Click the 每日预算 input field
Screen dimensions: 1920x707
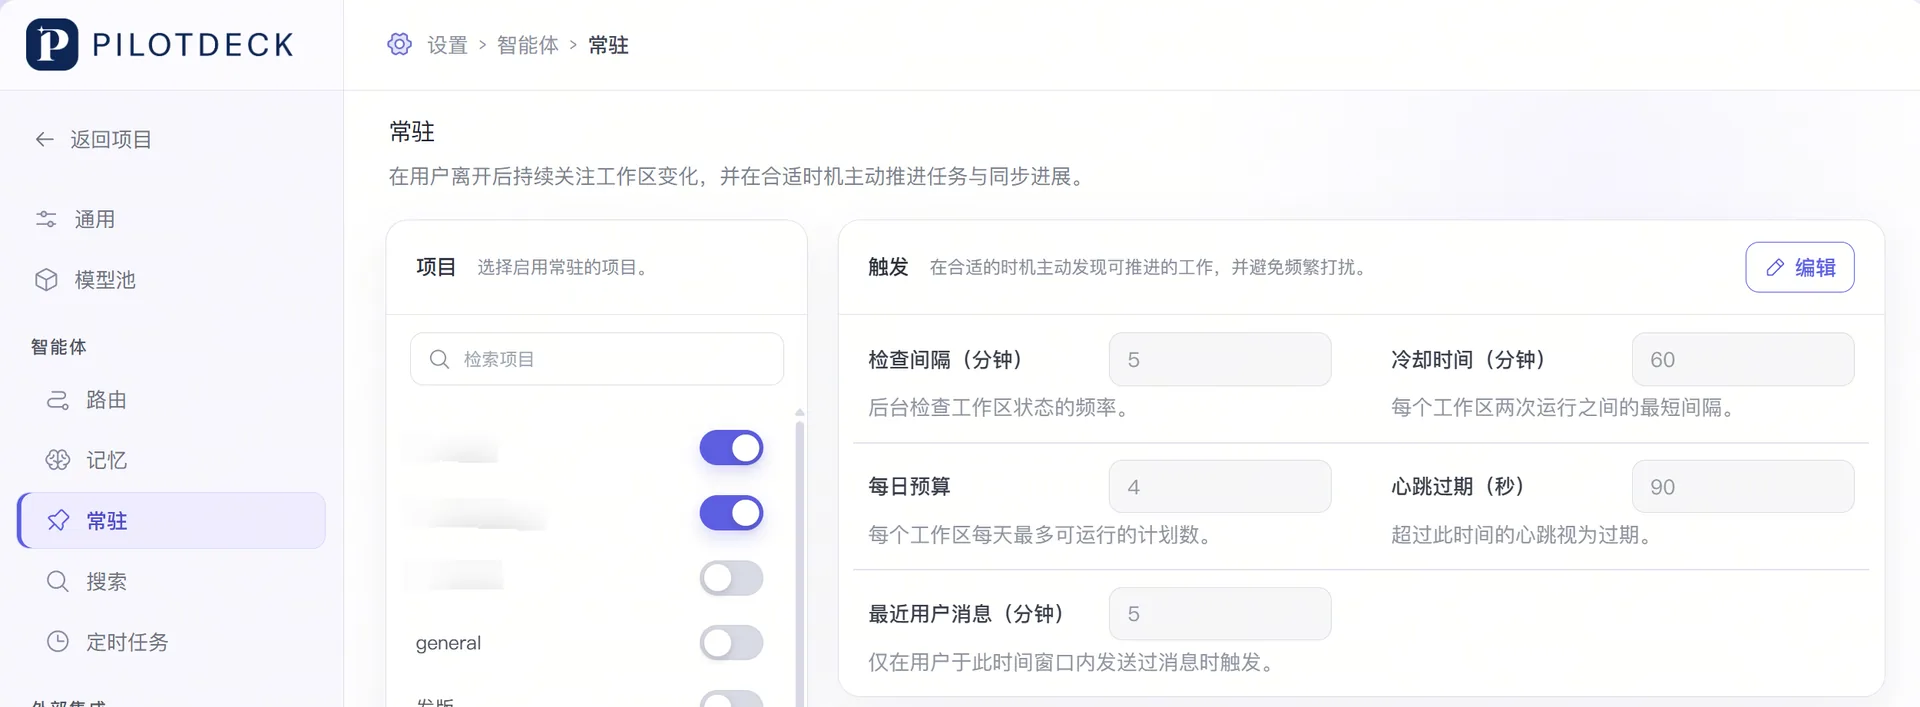1220,486
